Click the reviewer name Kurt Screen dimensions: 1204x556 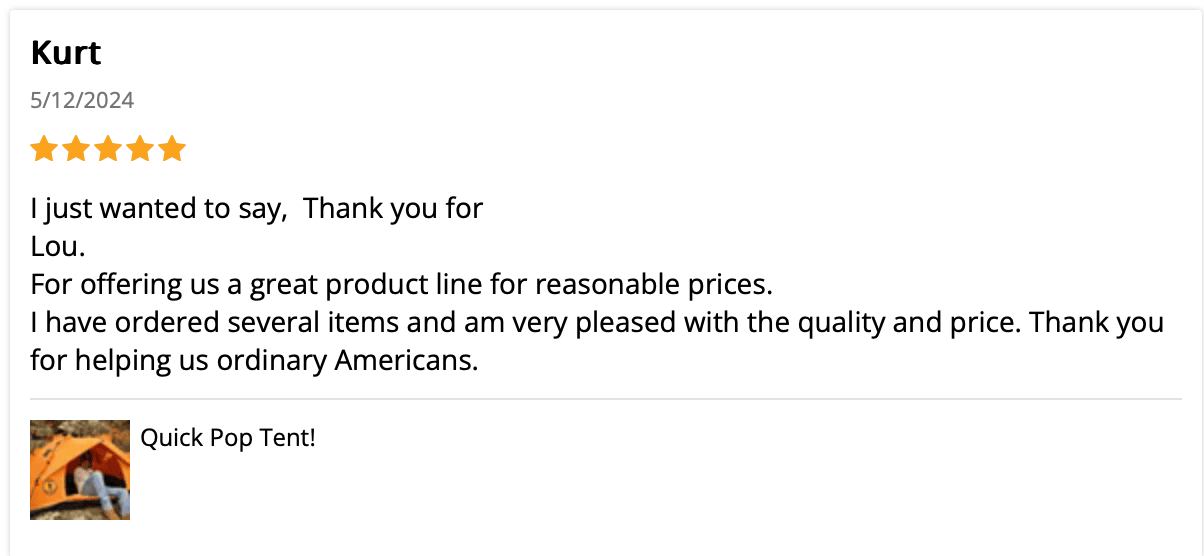click(66, 52)
